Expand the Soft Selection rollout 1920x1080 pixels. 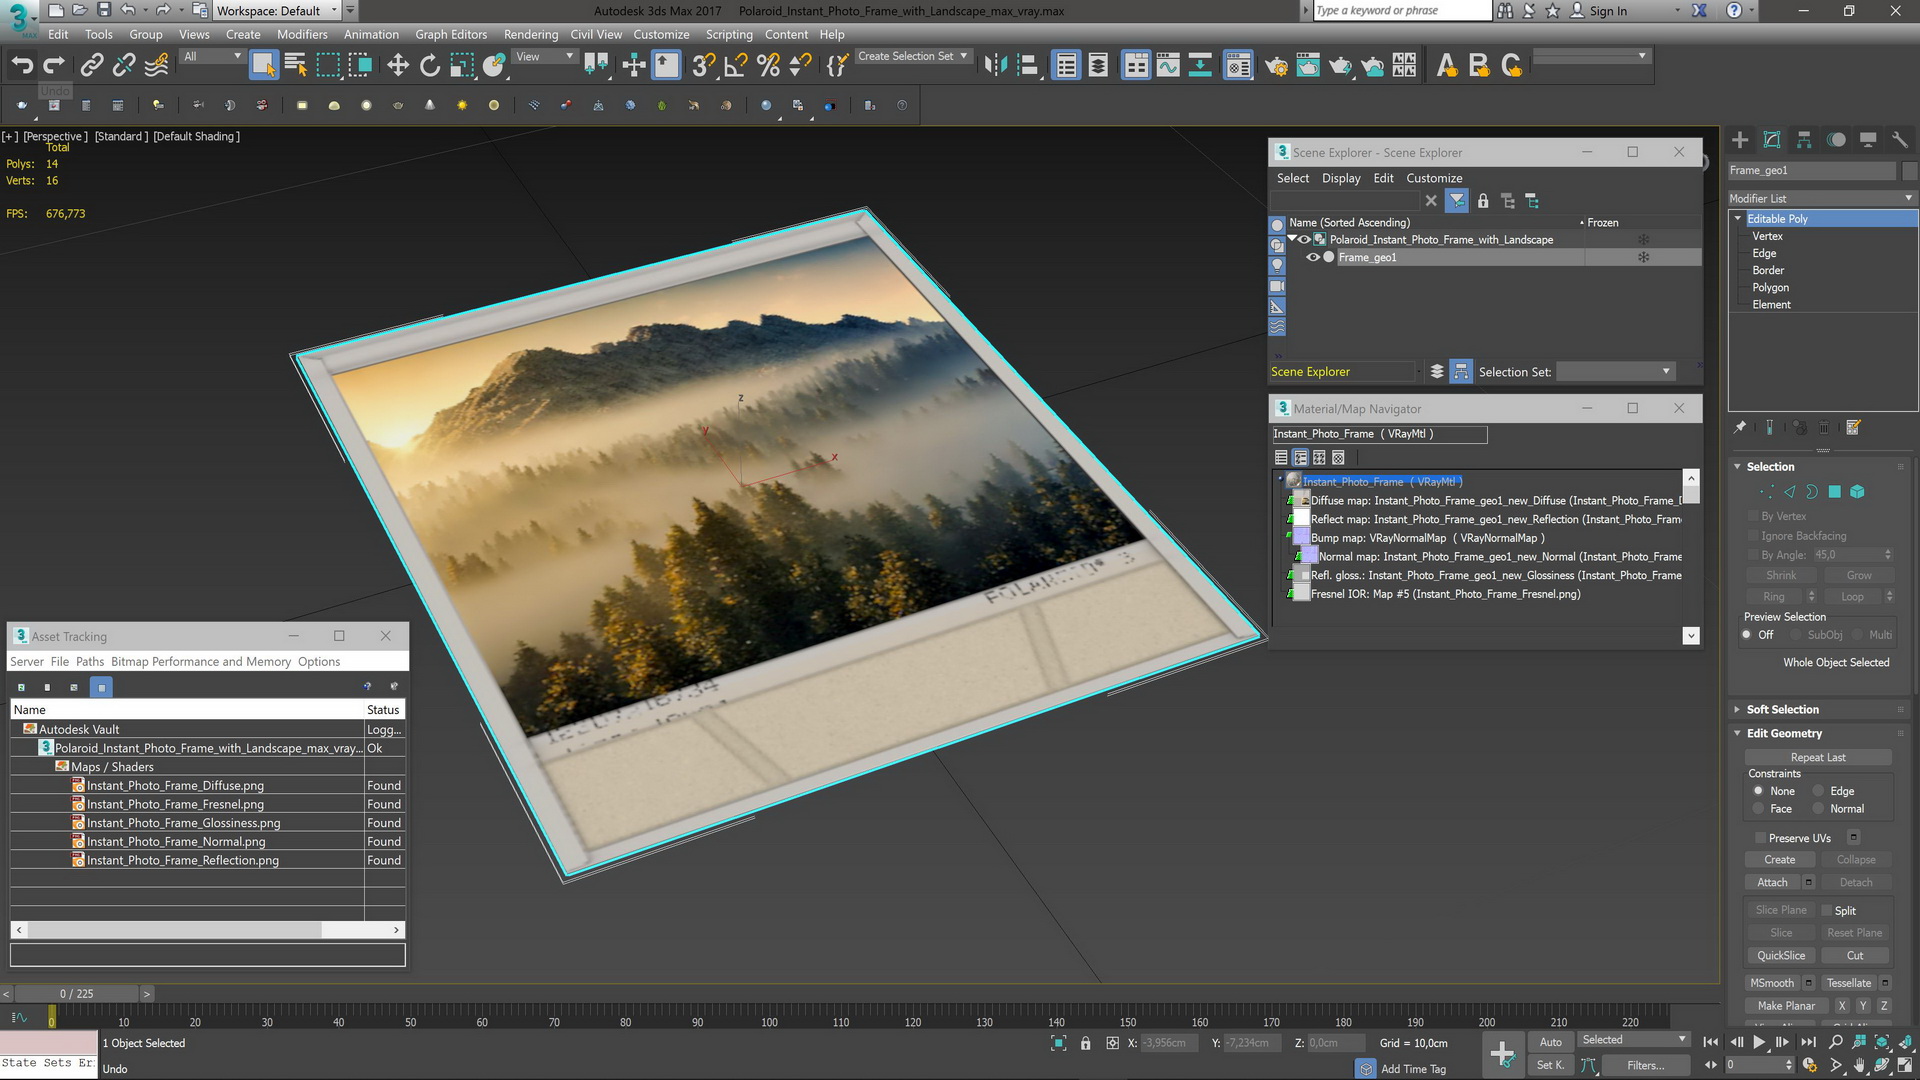point(1782,710)
